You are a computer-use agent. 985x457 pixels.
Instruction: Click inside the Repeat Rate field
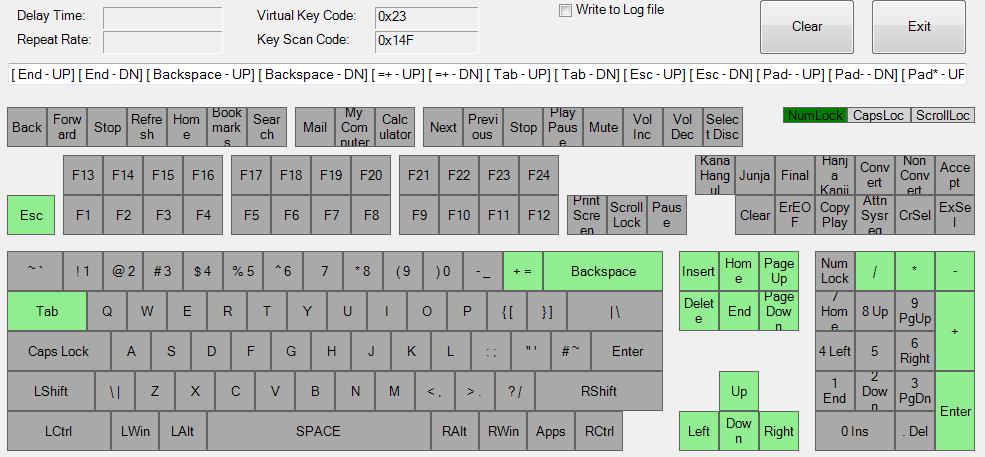pos(163,42)
